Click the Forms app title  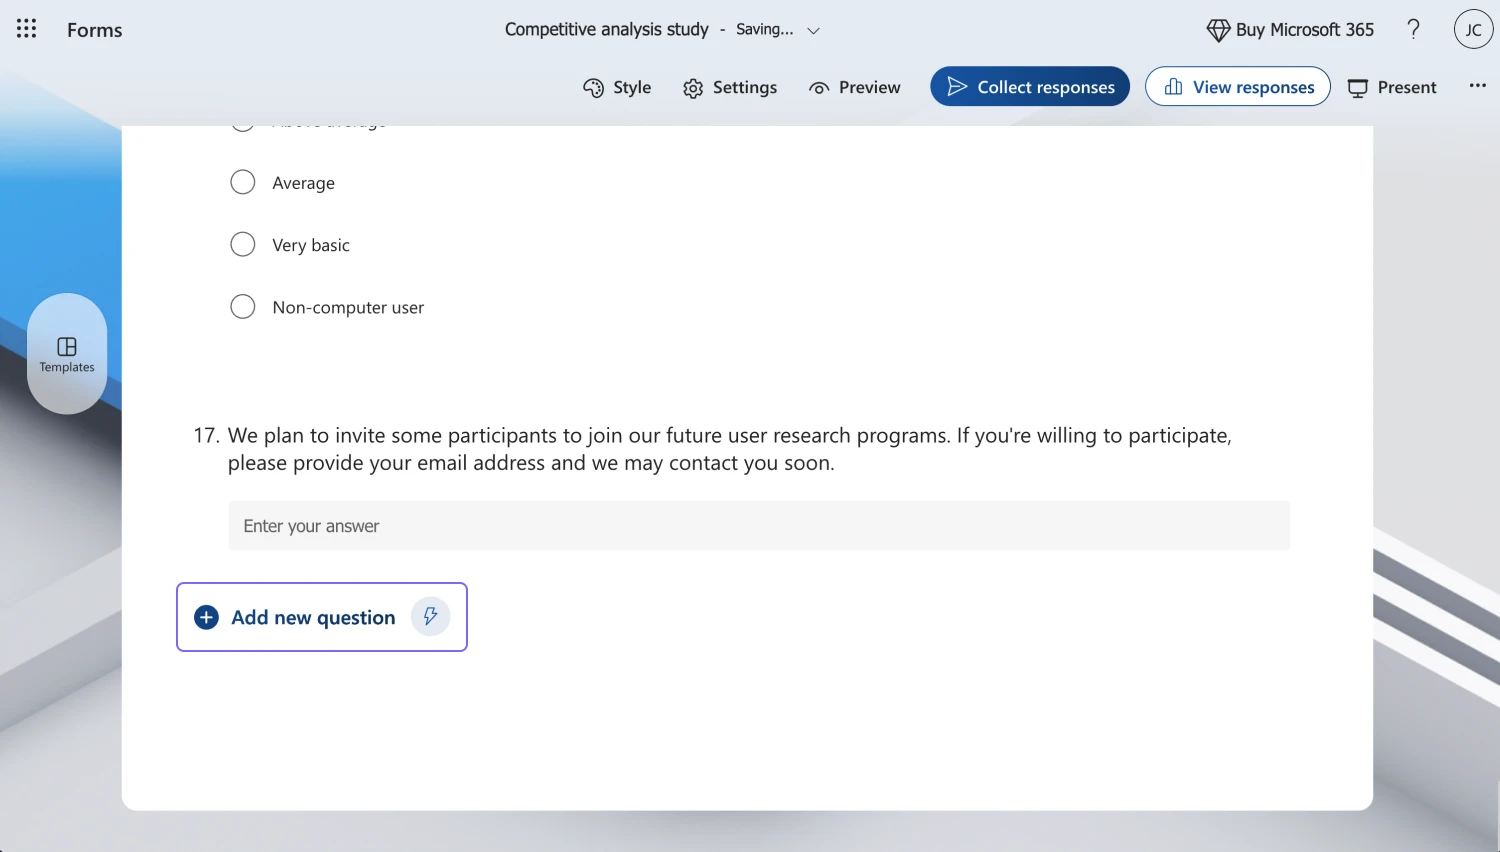(95, 30)
